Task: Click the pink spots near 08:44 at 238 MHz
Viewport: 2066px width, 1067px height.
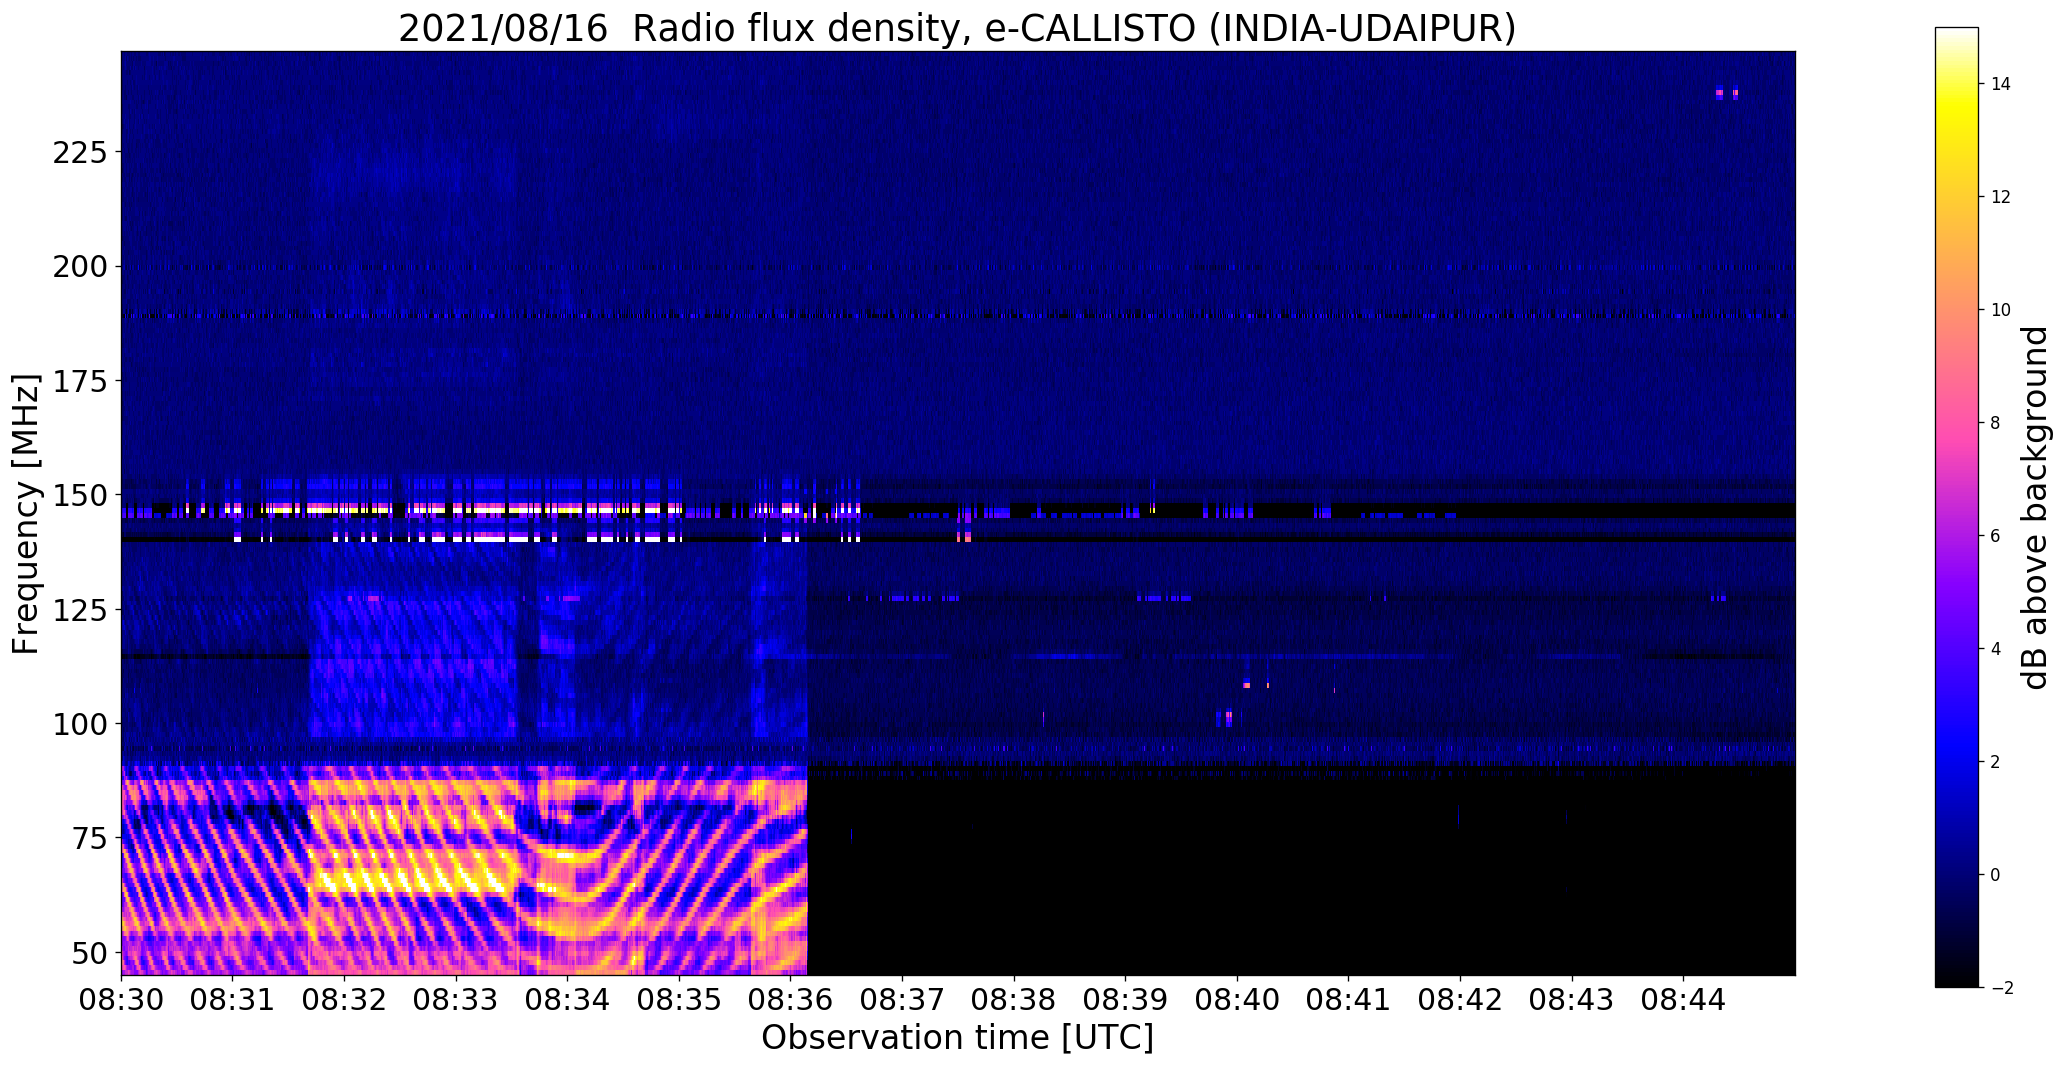Action: point(1727,94)
